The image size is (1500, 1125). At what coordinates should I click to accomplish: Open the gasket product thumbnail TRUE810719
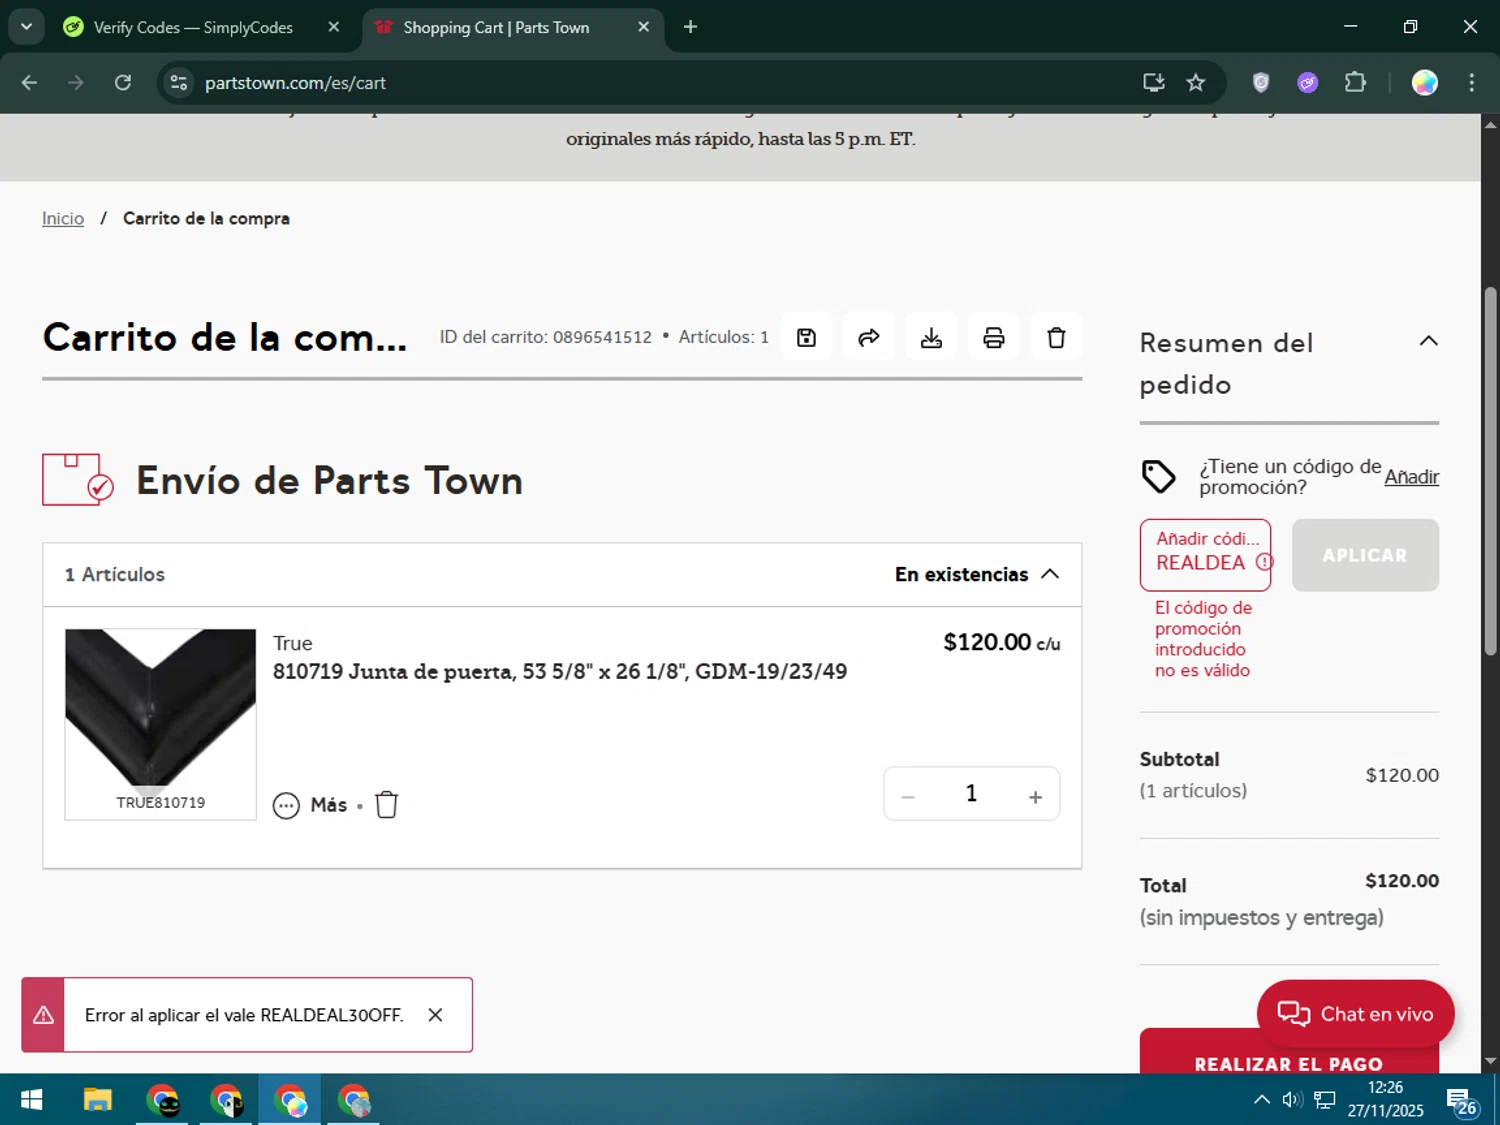[160, 724]
